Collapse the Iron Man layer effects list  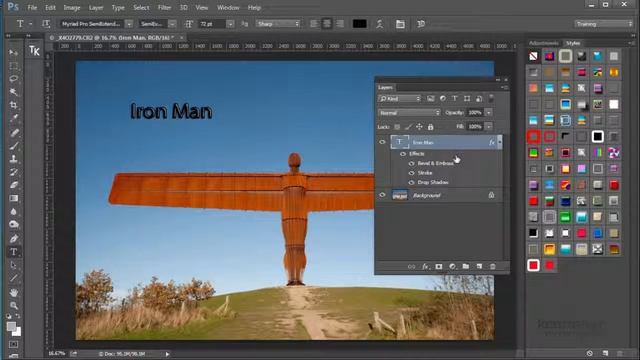[x=500, y=142]
